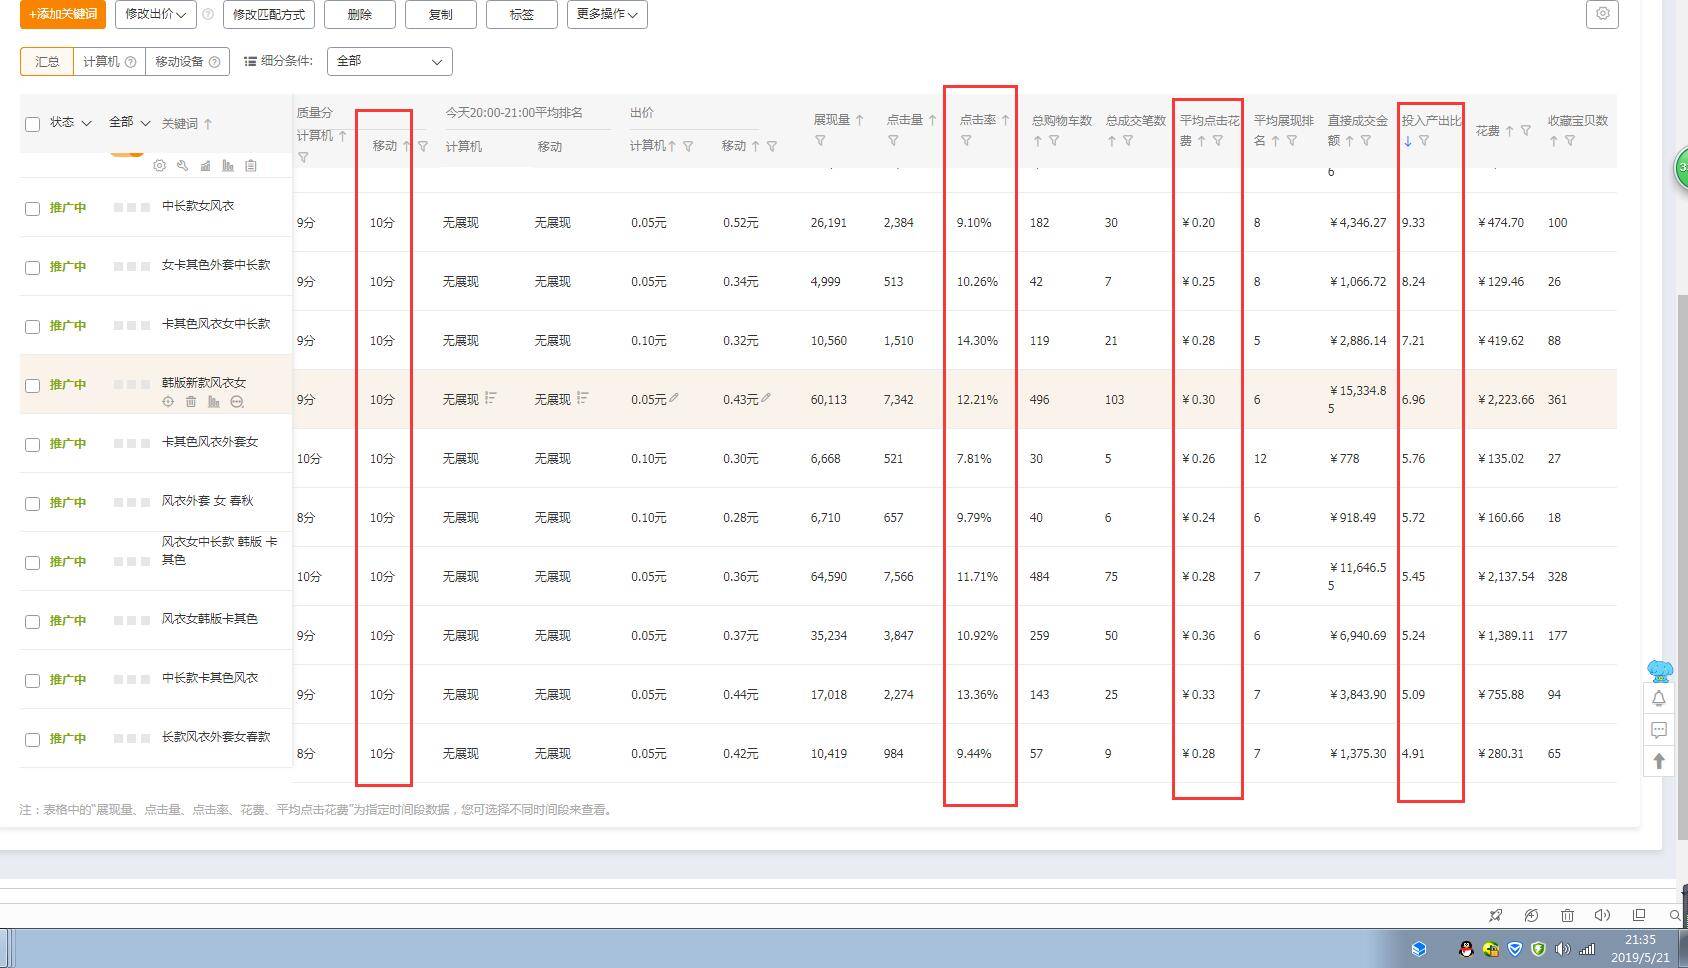Click the browser status bar trash icon
The image size is (1688, 968).
tap(1568, 915)
